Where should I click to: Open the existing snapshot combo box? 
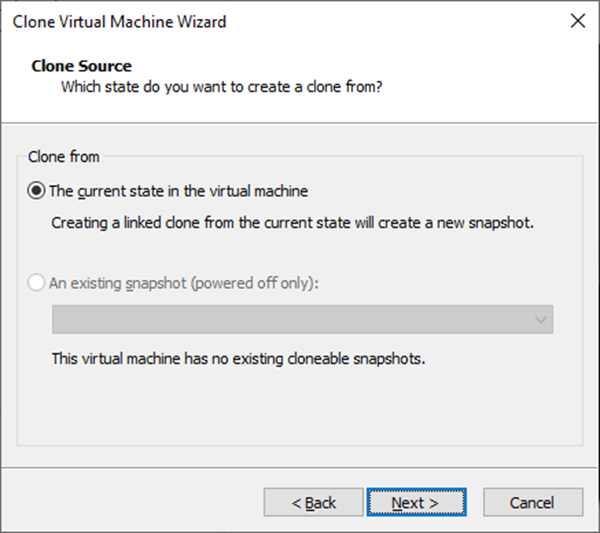point(302,320)
